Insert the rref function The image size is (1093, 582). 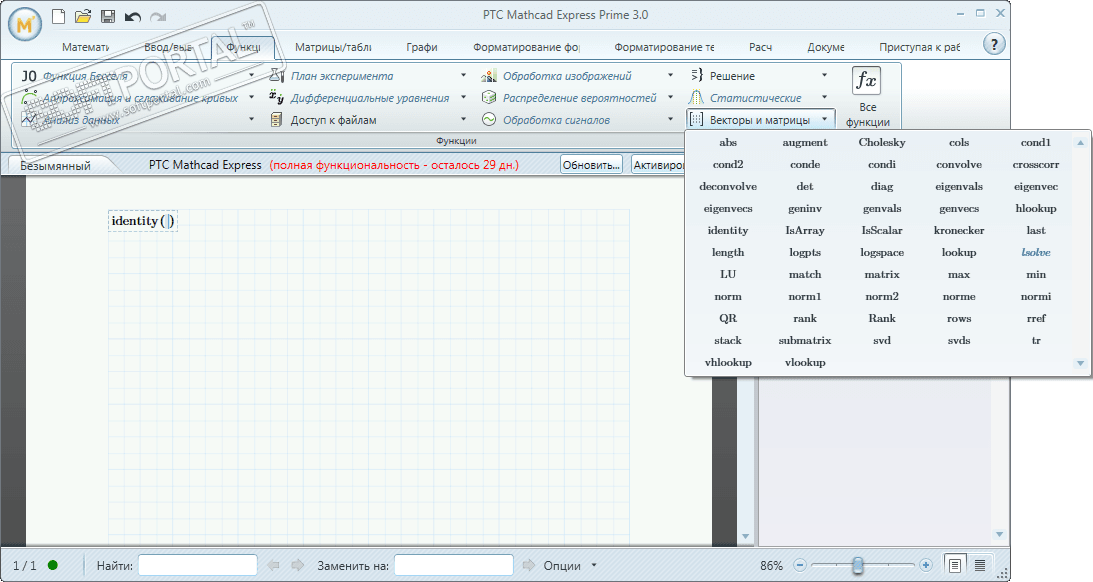click(x=1036, y=319)
